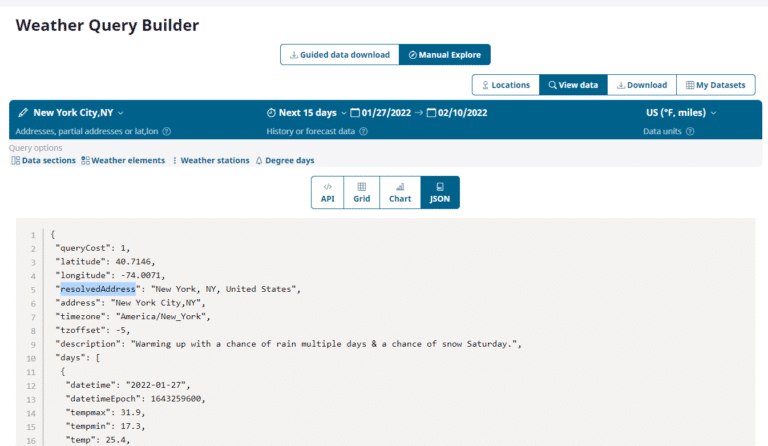Click the highlighted resolvedAddress key in JSON
768x446 pixels.
(x=97, y=288)
